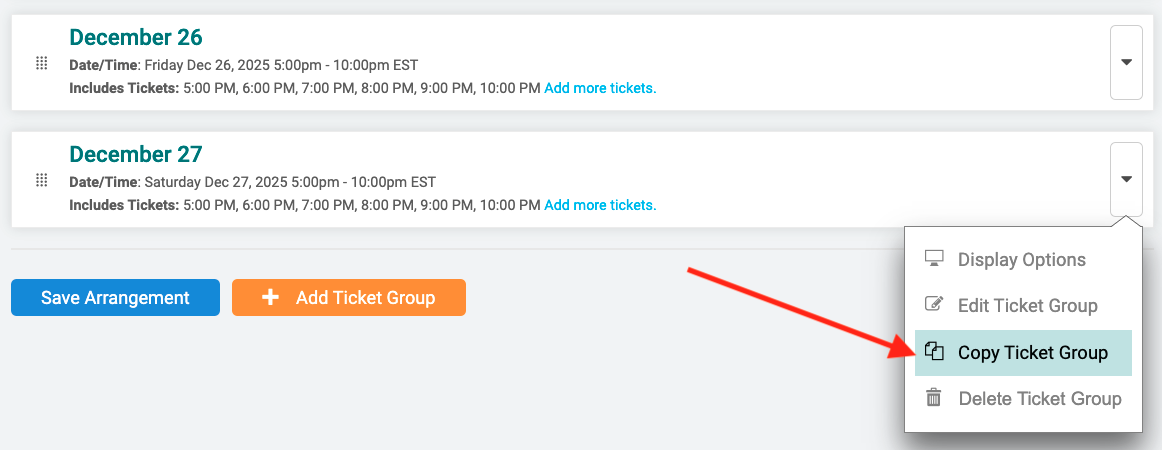Click the trash icon beside Delete Ticket Group
Image resolution: width=1162 pixels, height=450 pixels.
coord(934,398)
